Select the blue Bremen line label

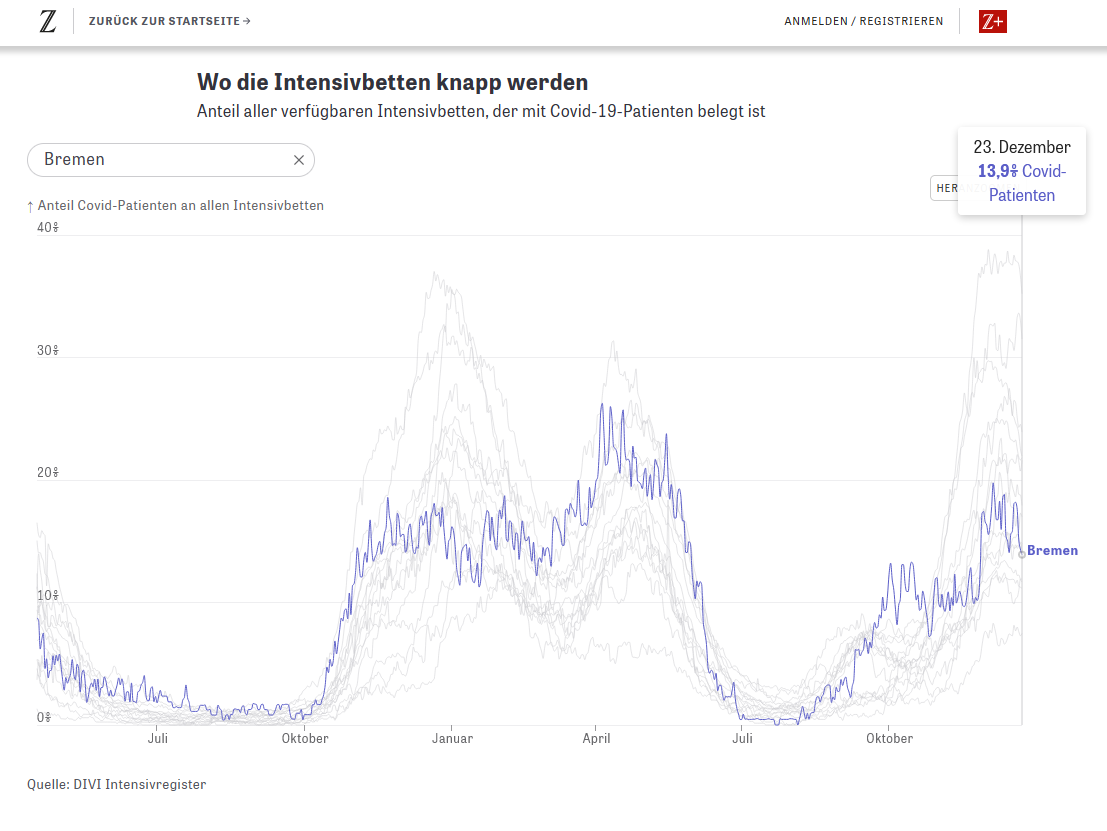coord(1052,550)
